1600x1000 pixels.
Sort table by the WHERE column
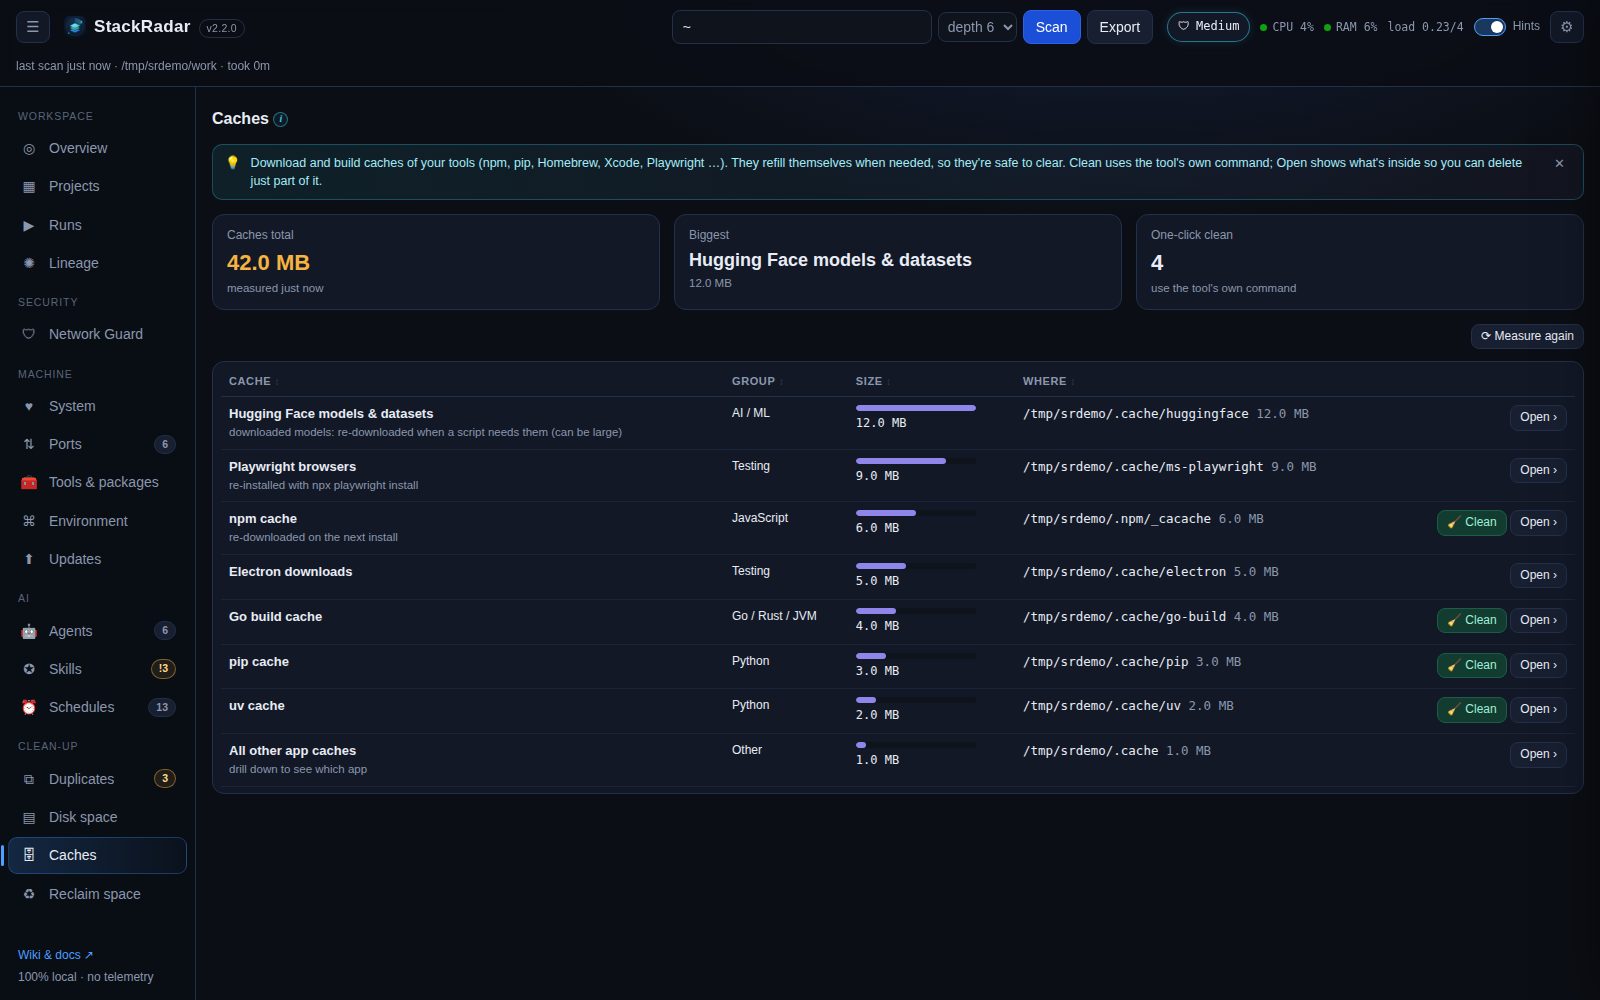1048,381
